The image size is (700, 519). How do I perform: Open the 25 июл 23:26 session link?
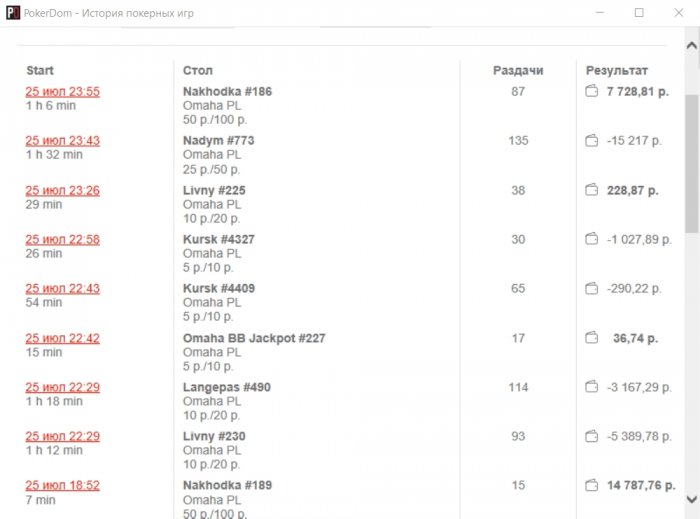[62, 191]
